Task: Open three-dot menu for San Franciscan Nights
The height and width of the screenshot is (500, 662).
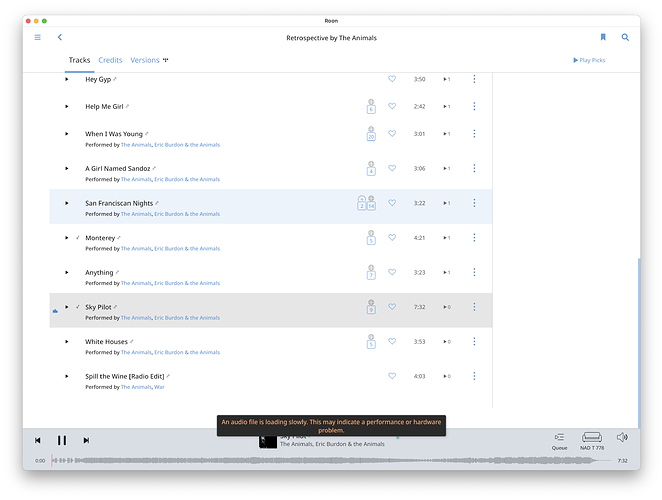Action: tap(474, 203)
